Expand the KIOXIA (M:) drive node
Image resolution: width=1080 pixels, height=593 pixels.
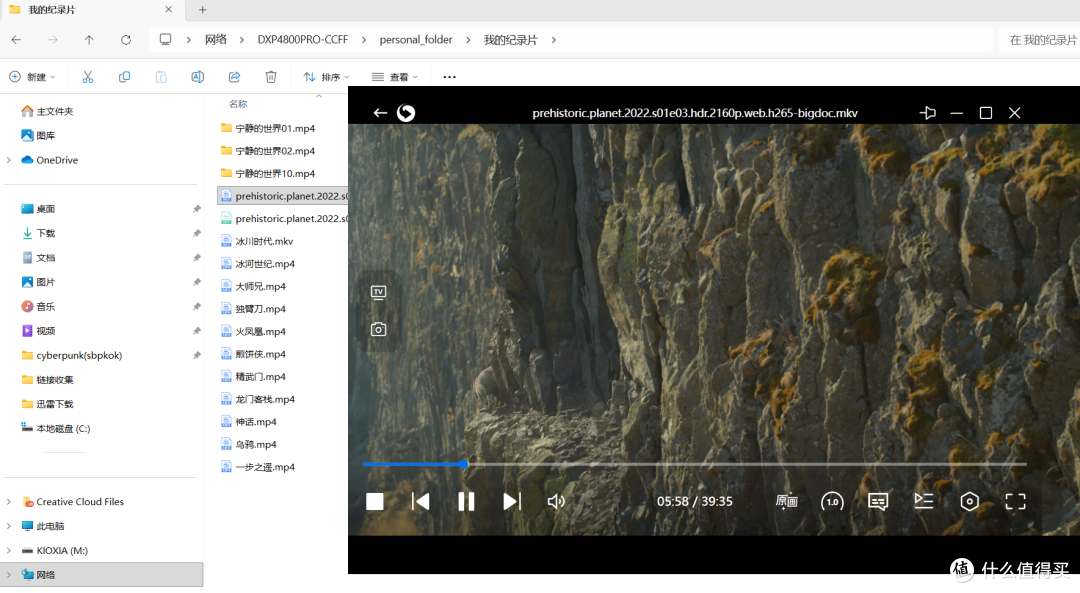tap(9, 550)
